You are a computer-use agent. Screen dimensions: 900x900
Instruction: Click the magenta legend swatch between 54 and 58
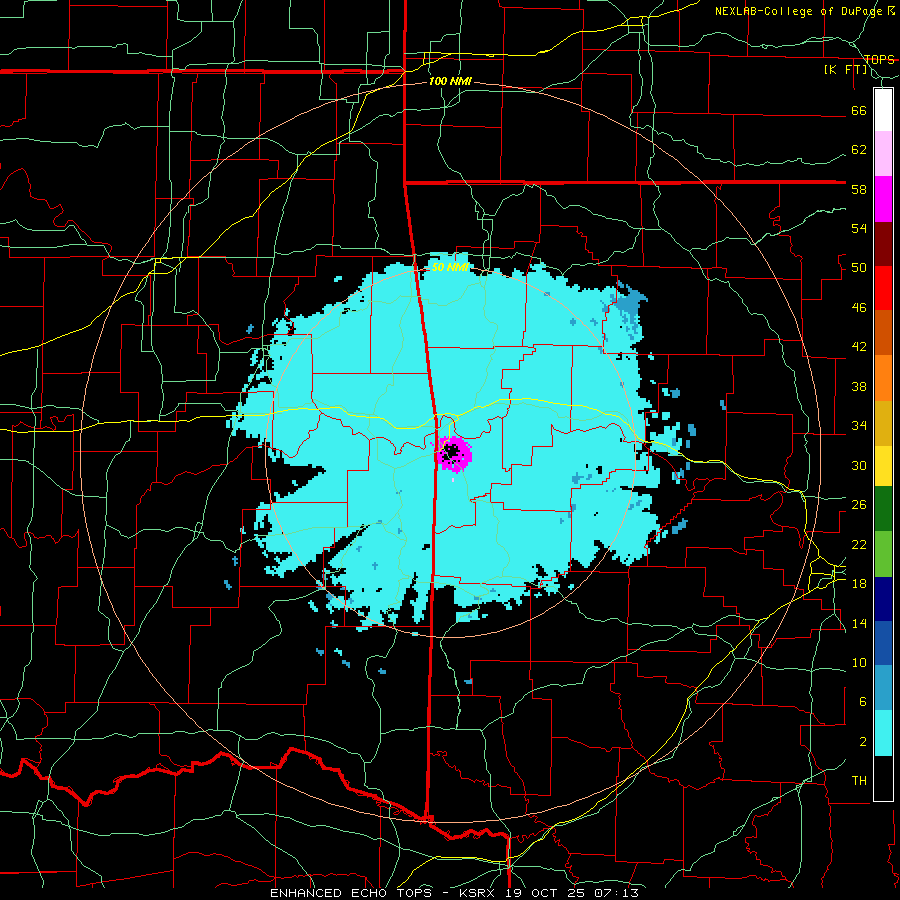pos(883,199)
